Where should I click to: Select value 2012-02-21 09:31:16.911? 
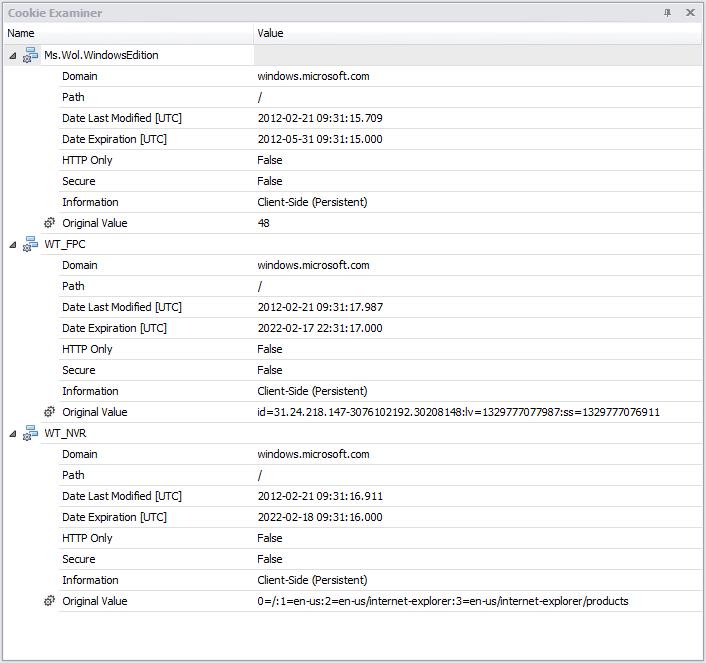320,496
